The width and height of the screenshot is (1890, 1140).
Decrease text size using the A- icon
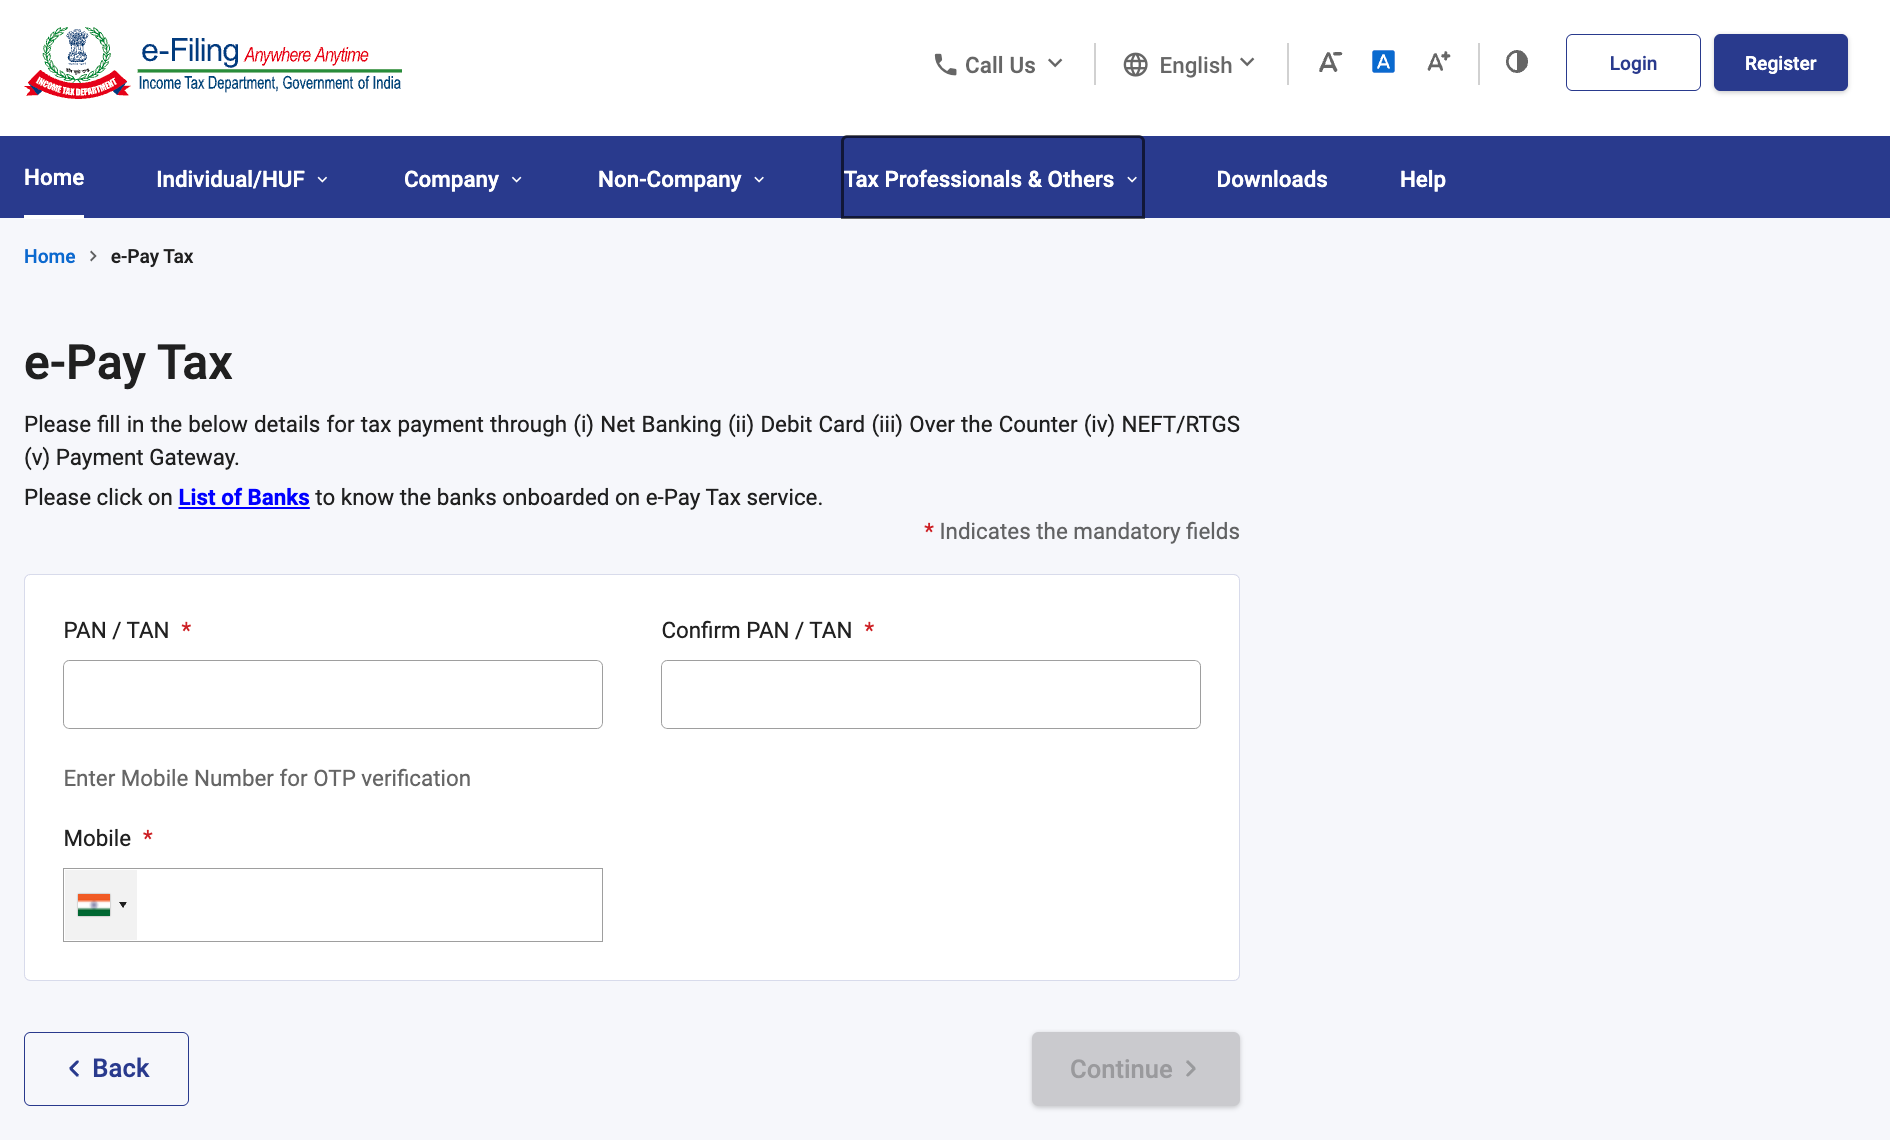click(1329, 62)
